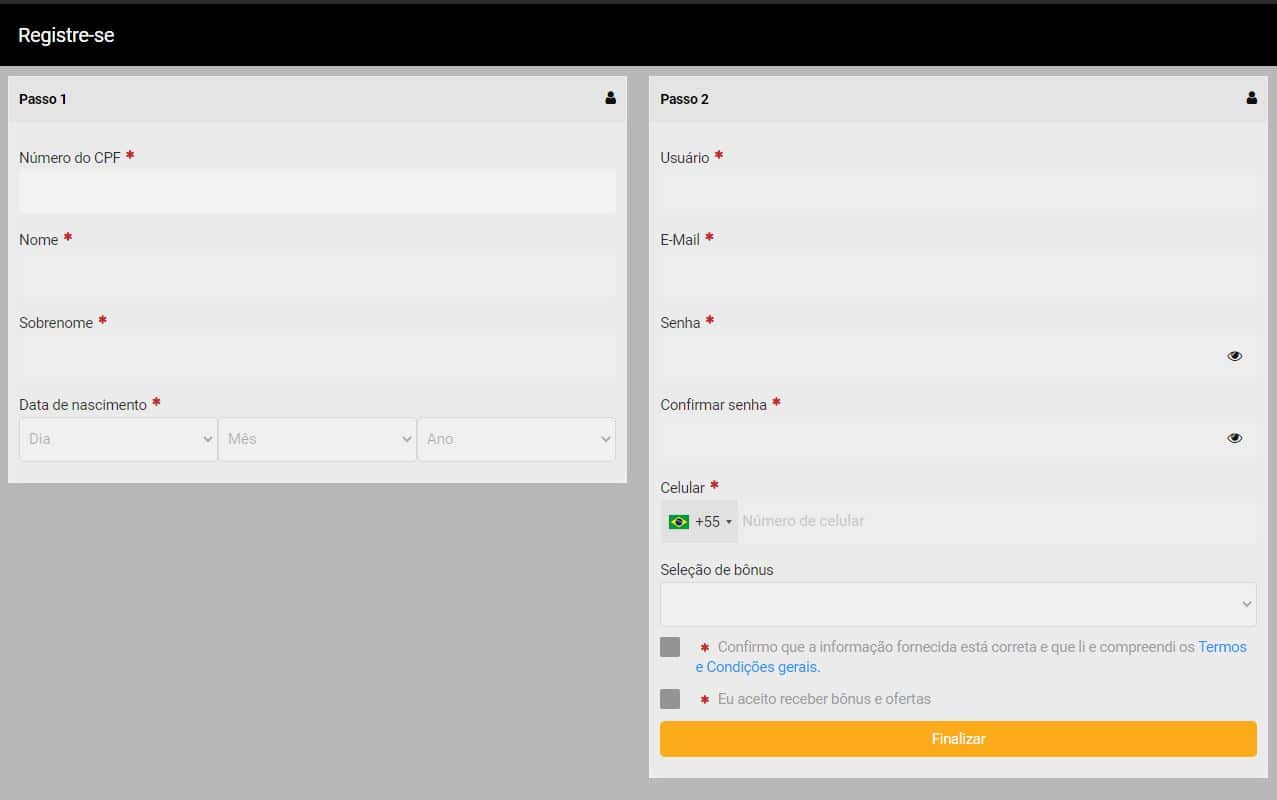Check the terms and conditions confirmation box
This screenshot has width=1277, height=800.
pos(670,647)
